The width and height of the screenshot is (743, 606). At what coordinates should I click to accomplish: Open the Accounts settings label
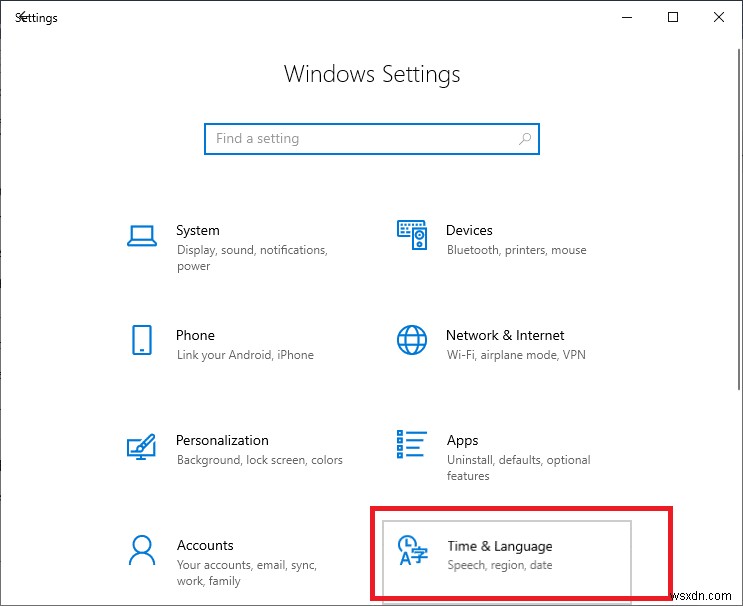(x=205, y=545)
